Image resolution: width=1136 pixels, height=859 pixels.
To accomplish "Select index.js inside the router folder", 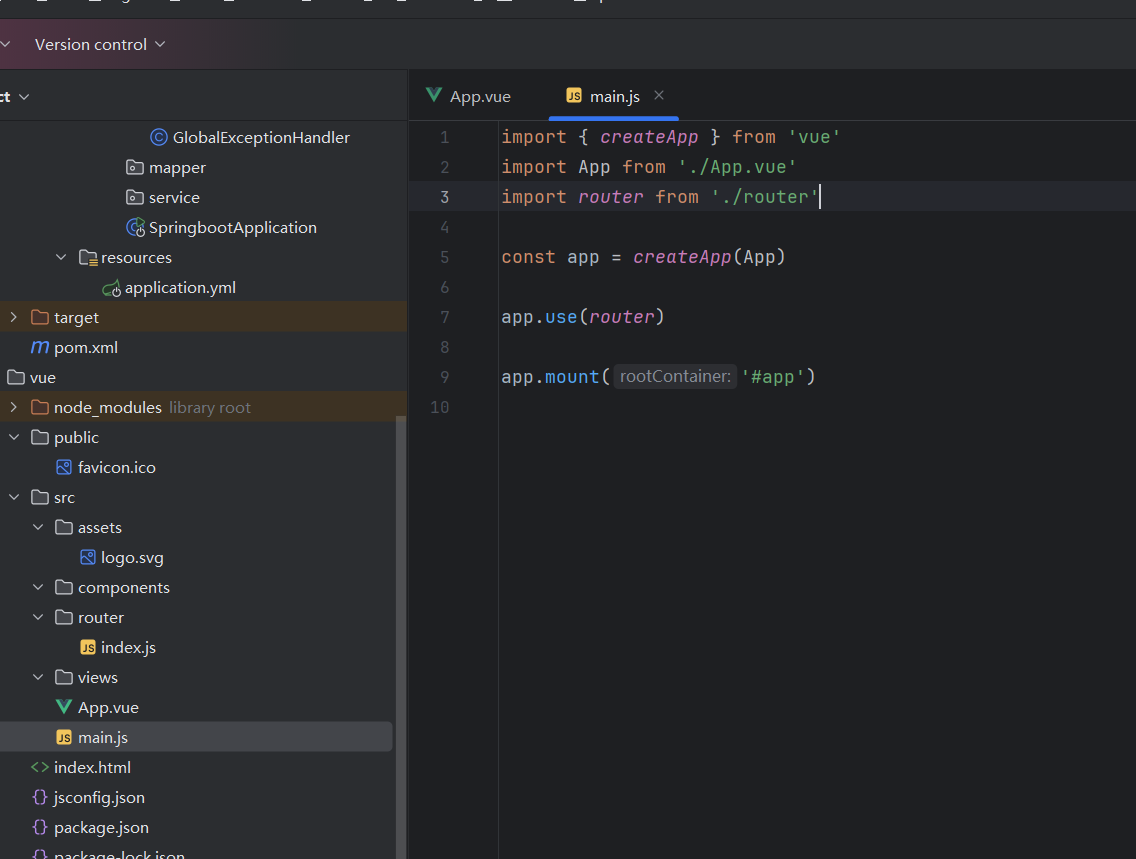I will (x=130, y=647).
